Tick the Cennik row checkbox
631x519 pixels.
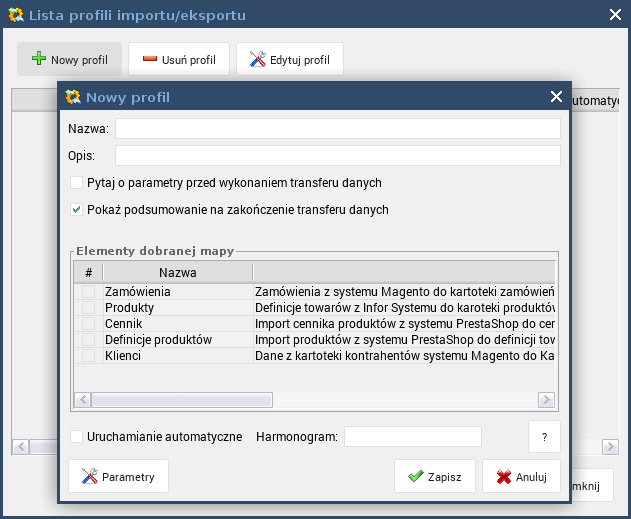(89, 323)
